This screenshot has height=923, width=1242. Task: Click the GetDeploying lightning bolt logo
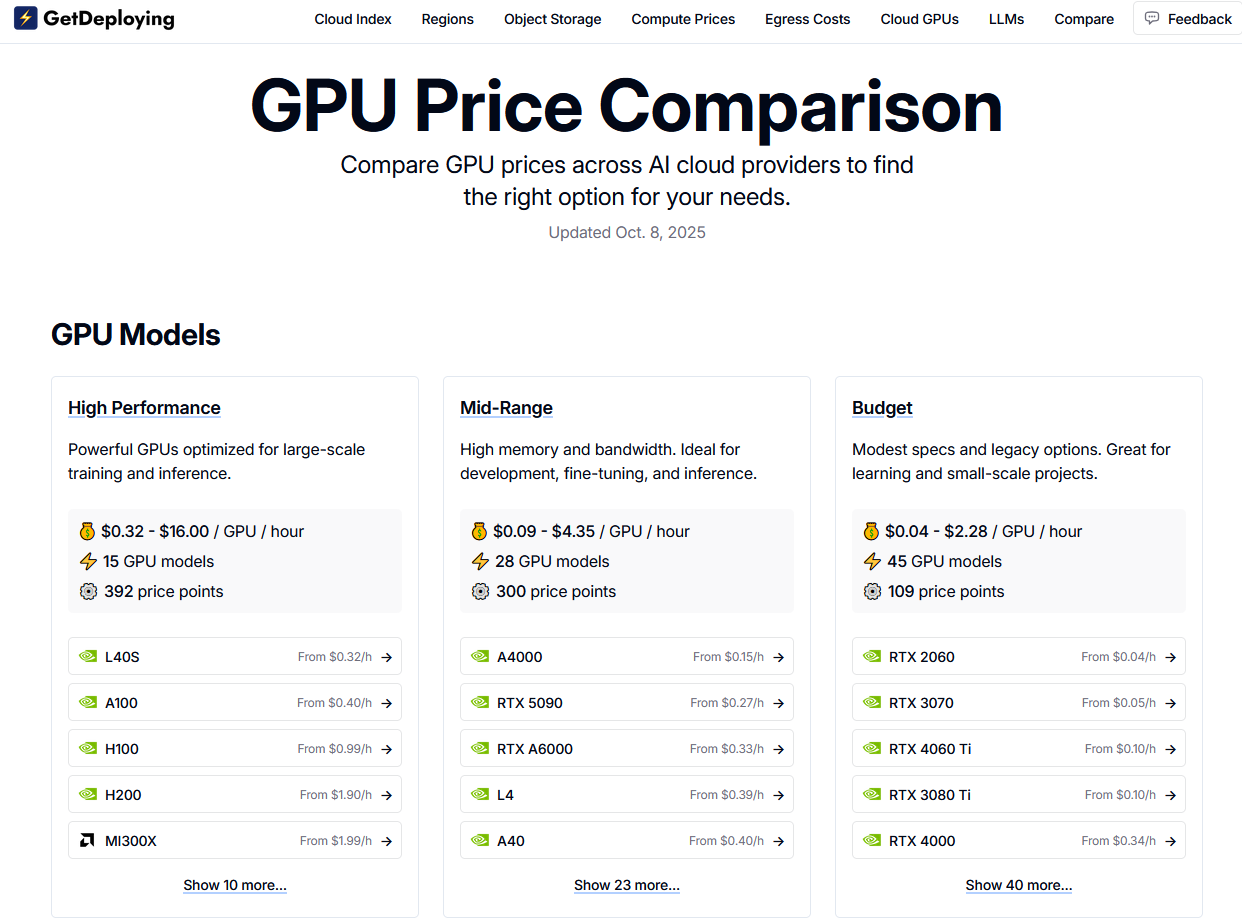coord(26,19)
